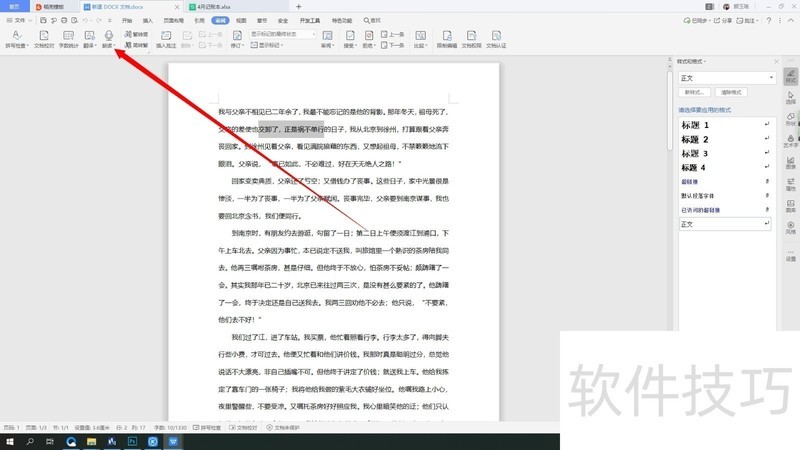Open Document Certification (文档认证)
Screen dimensions: 800x450
pyautogui.click(x=496, y=39)
